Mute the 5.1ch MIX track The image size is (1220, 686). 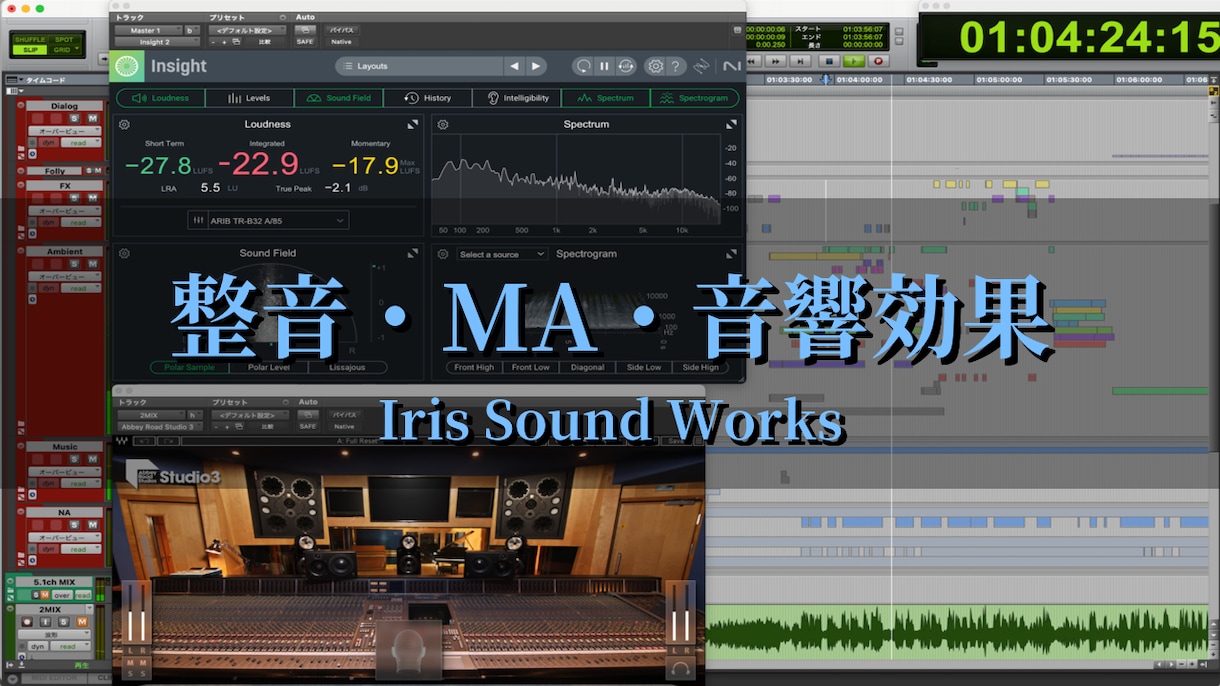[x=44, y=595]
